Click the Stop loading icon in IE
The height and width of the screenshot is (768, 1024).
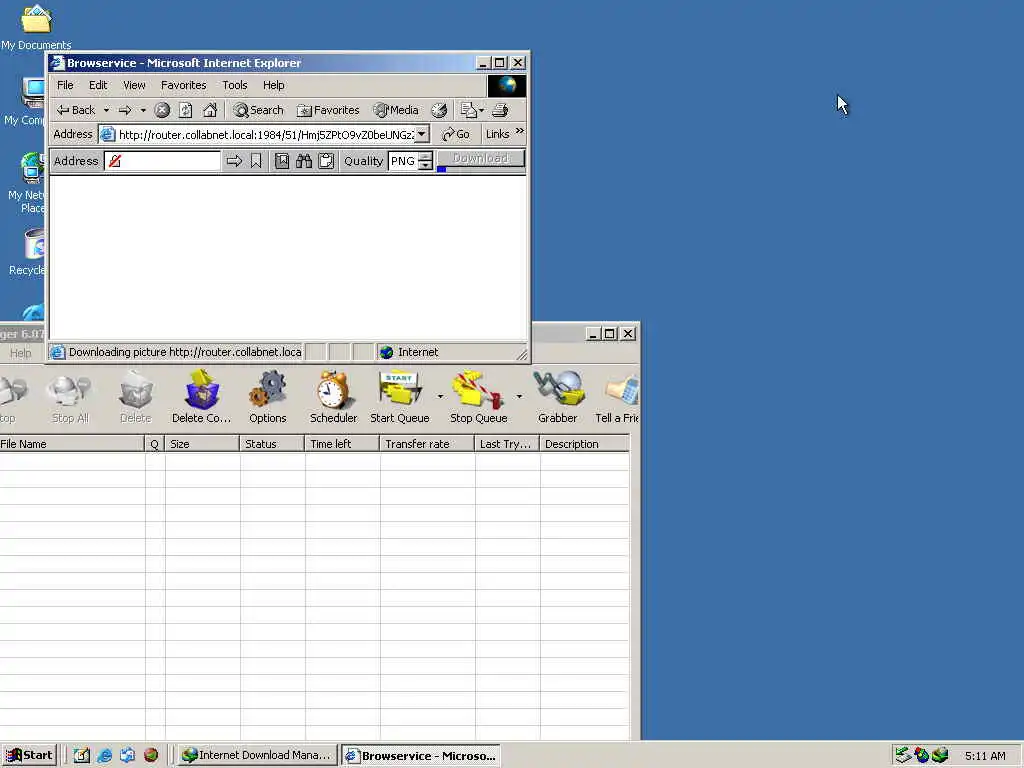tap(162, 110)
